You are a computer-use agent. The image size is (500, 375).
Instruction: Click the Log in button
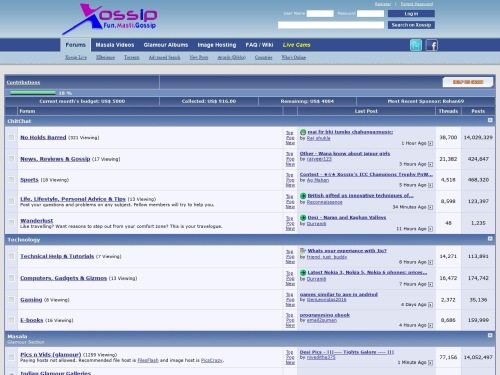(411, 14)
